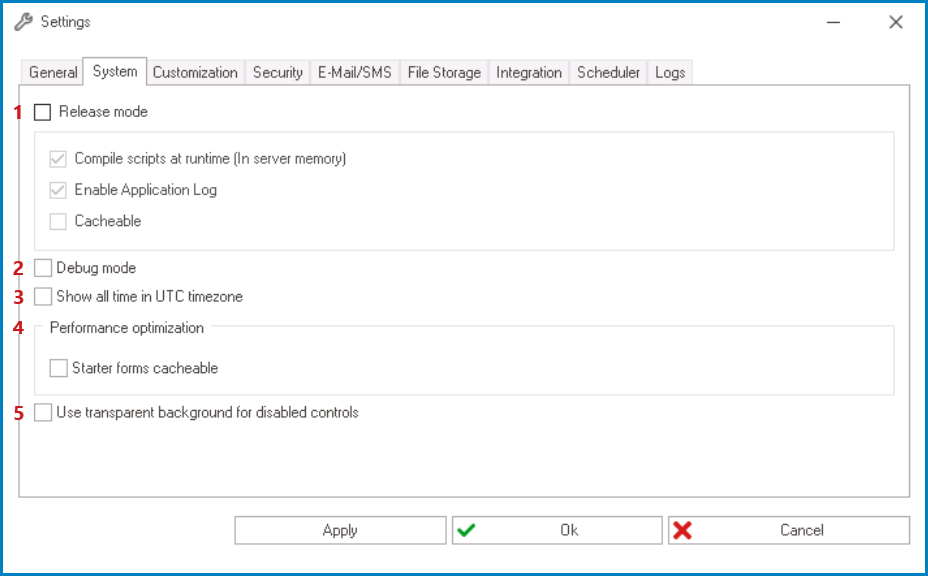
Task: View the Logs tab
Action: pos(670,72)
